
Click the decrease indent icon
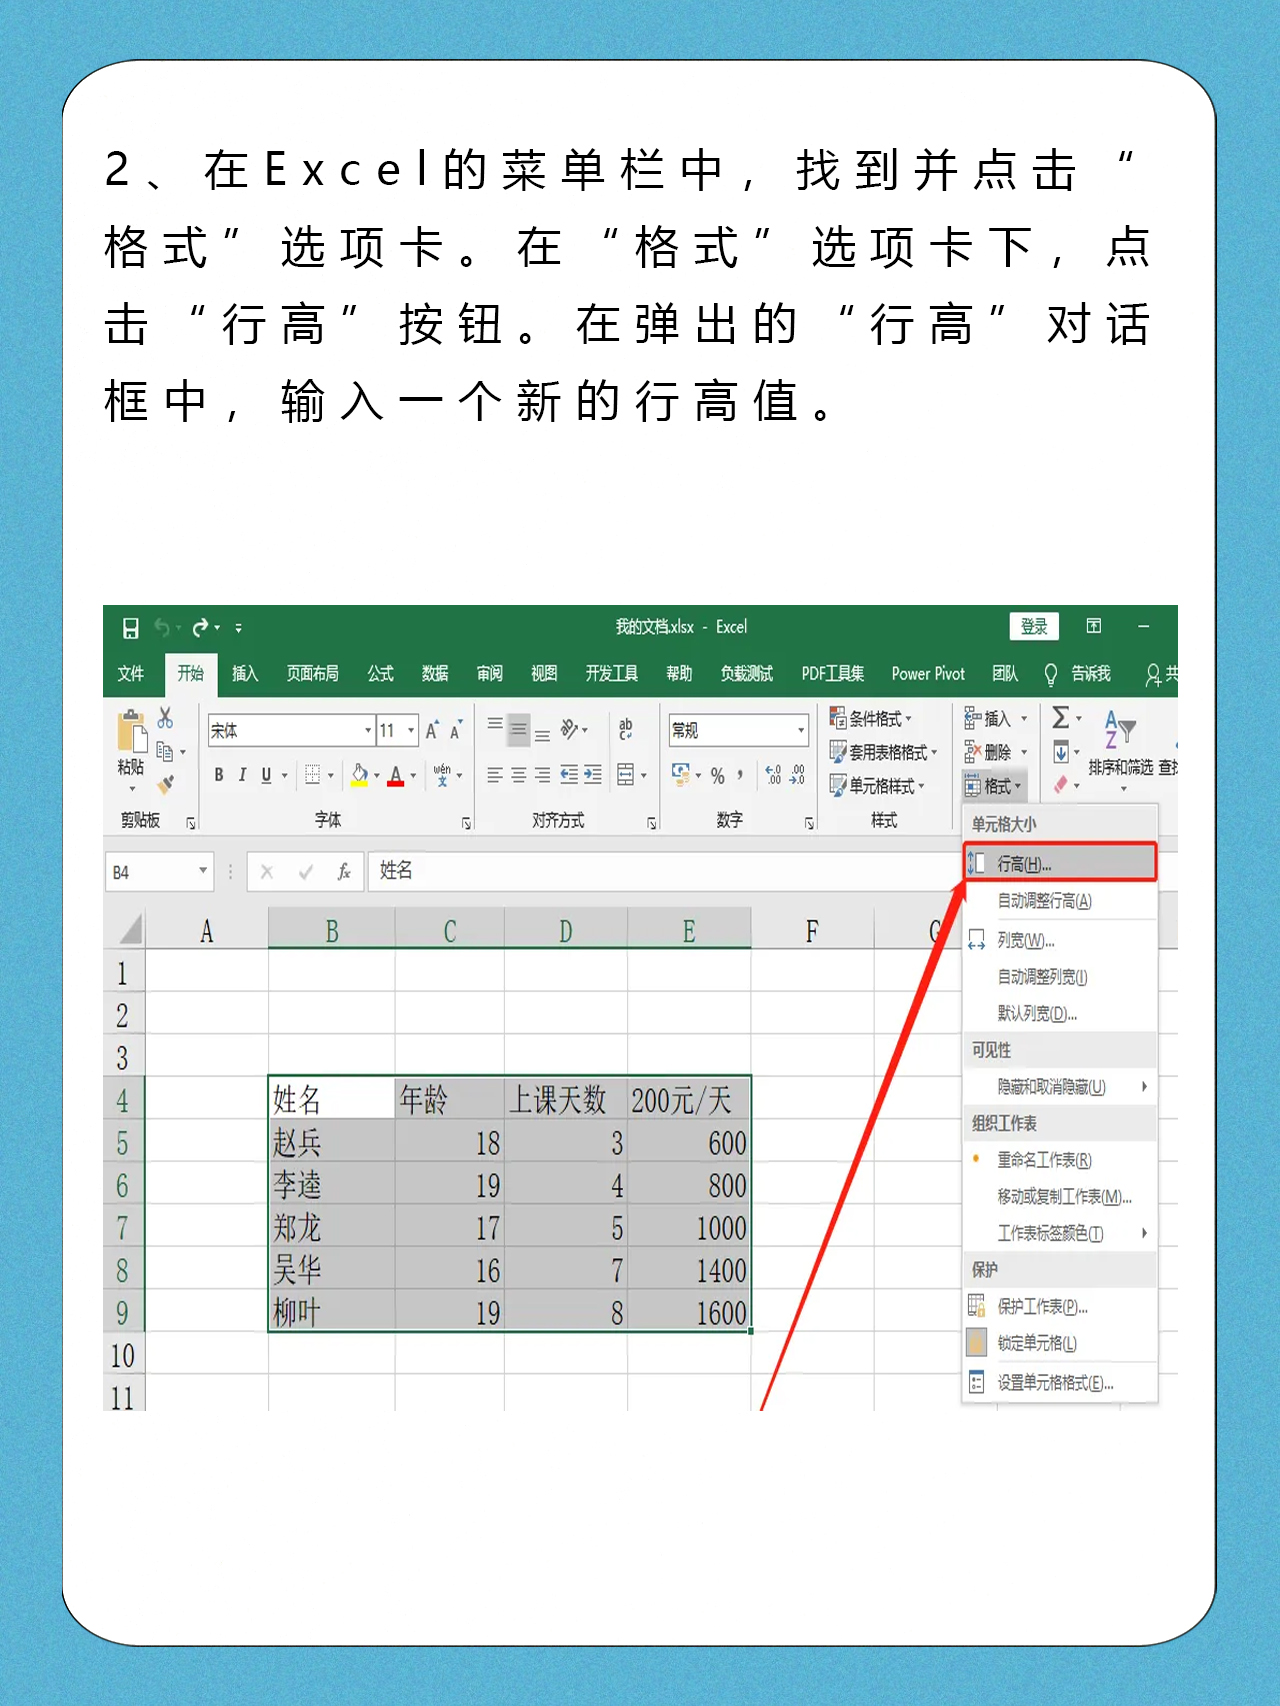[569, 775]
